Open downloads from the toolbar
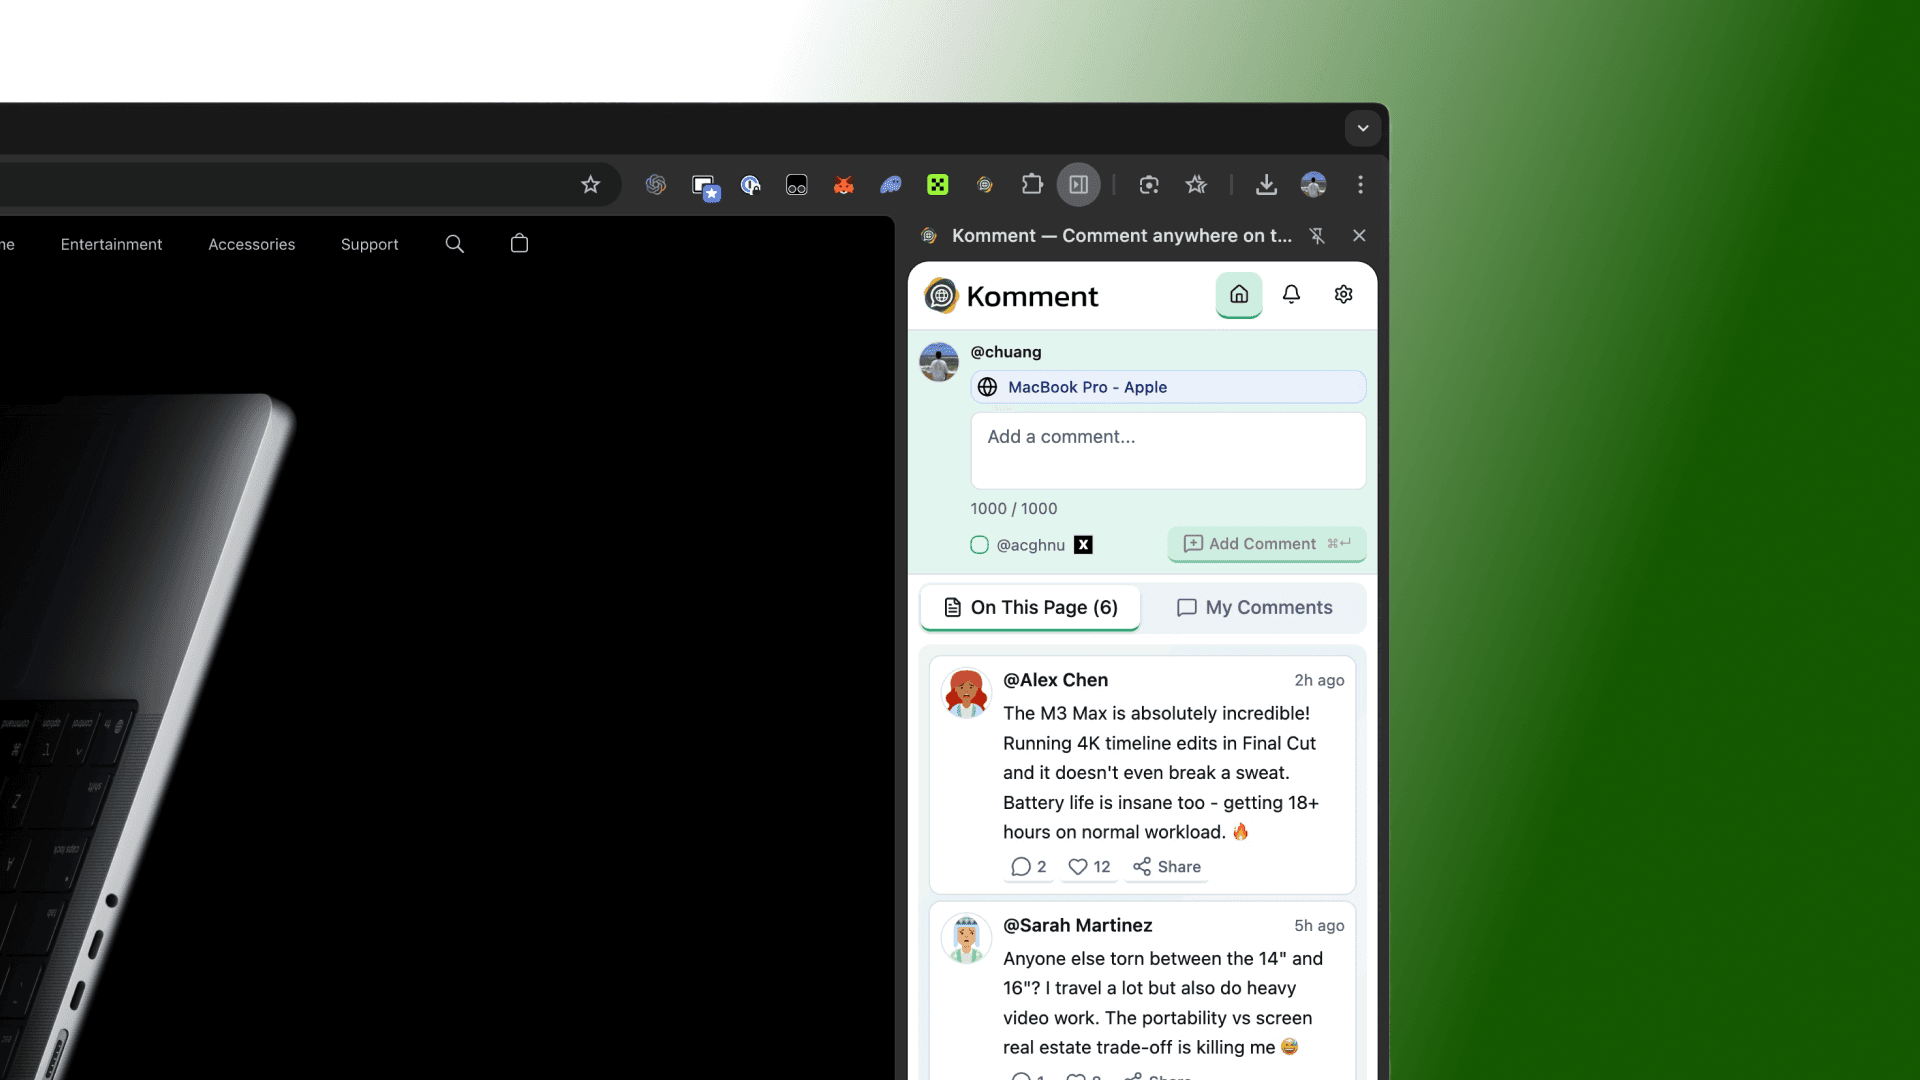 click(1265, 185)
